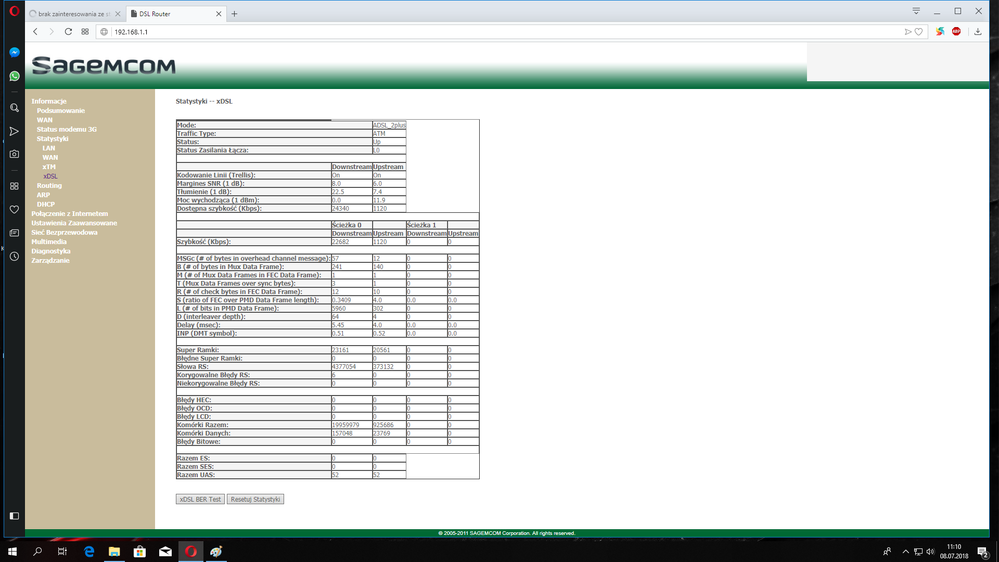
Task: Close the DSL Router tab
Action: tap(219, 13)
